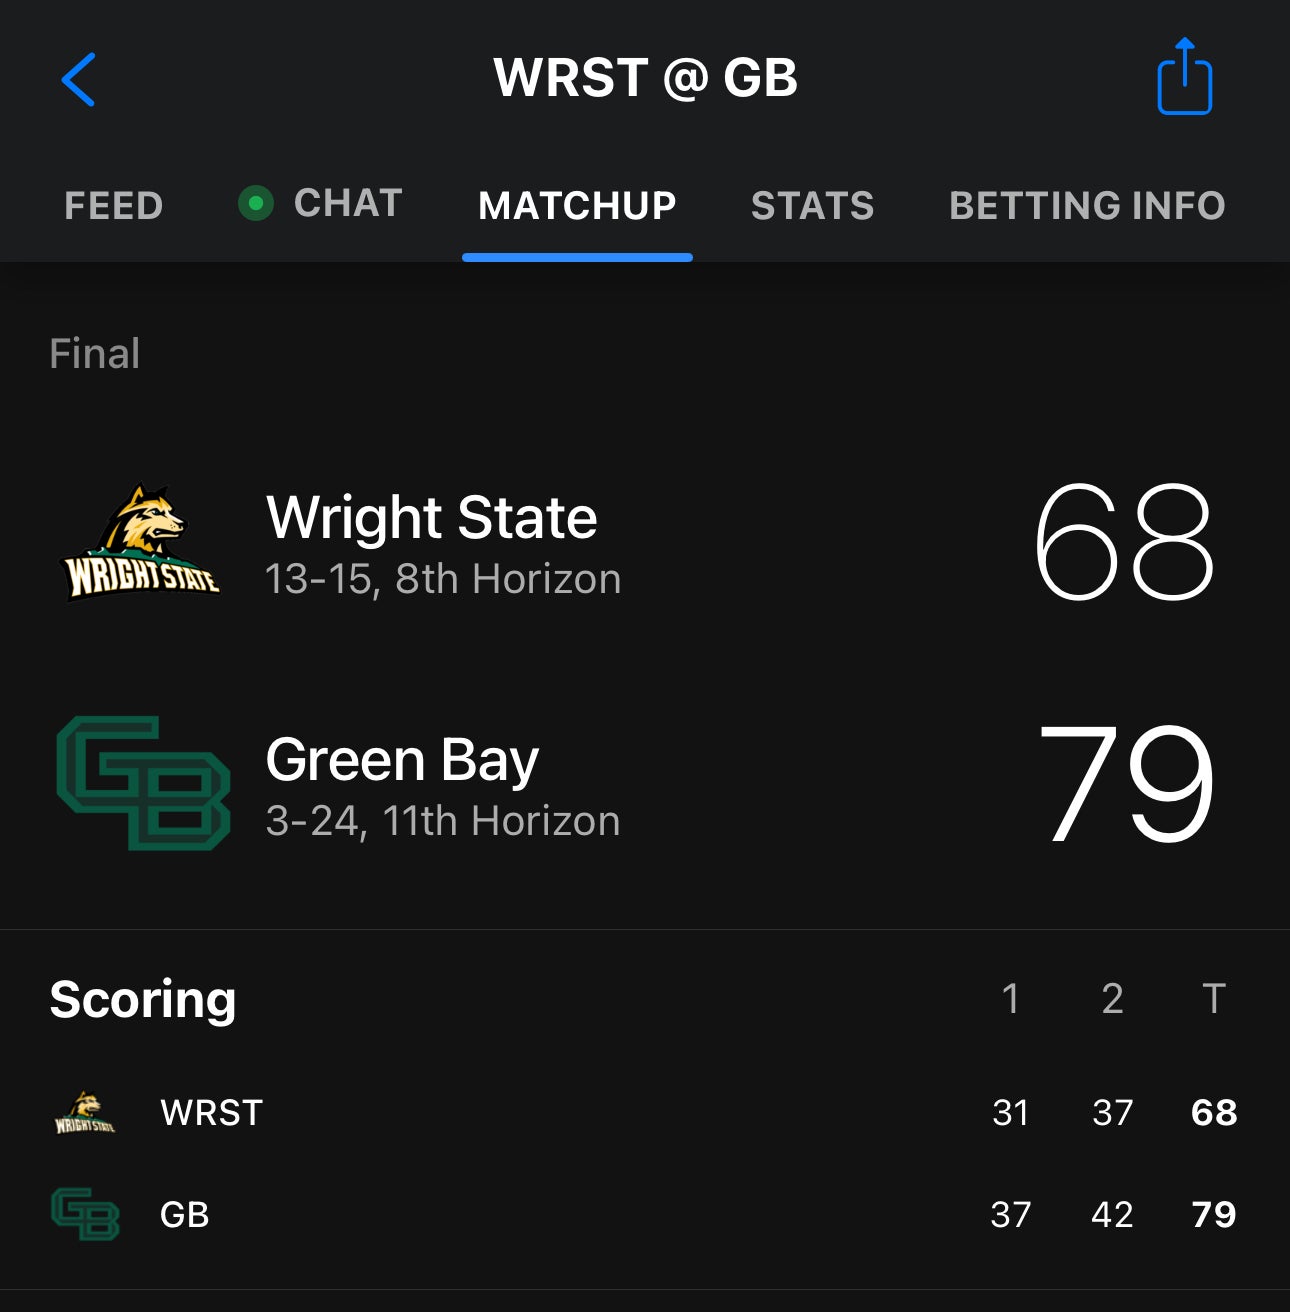Tap small Wright State logo in Scoring

click(x=85, y=1113)
